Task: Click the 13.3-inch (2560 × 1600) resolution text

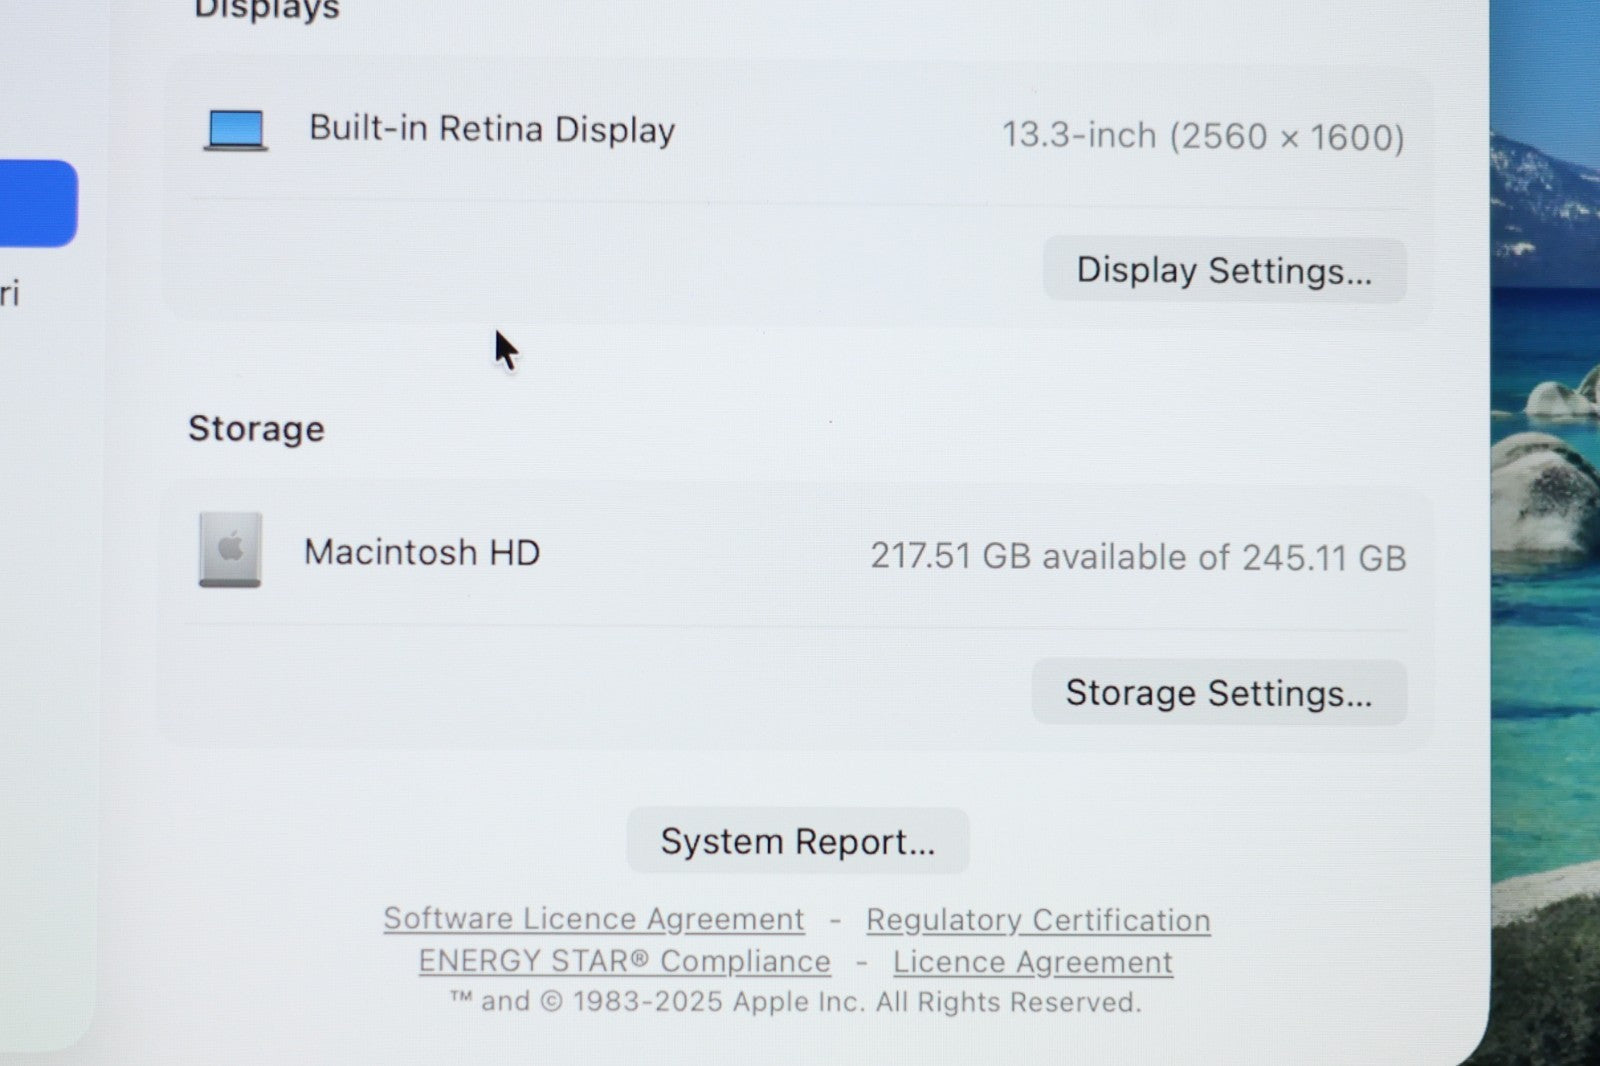Action: [1203, 135]
